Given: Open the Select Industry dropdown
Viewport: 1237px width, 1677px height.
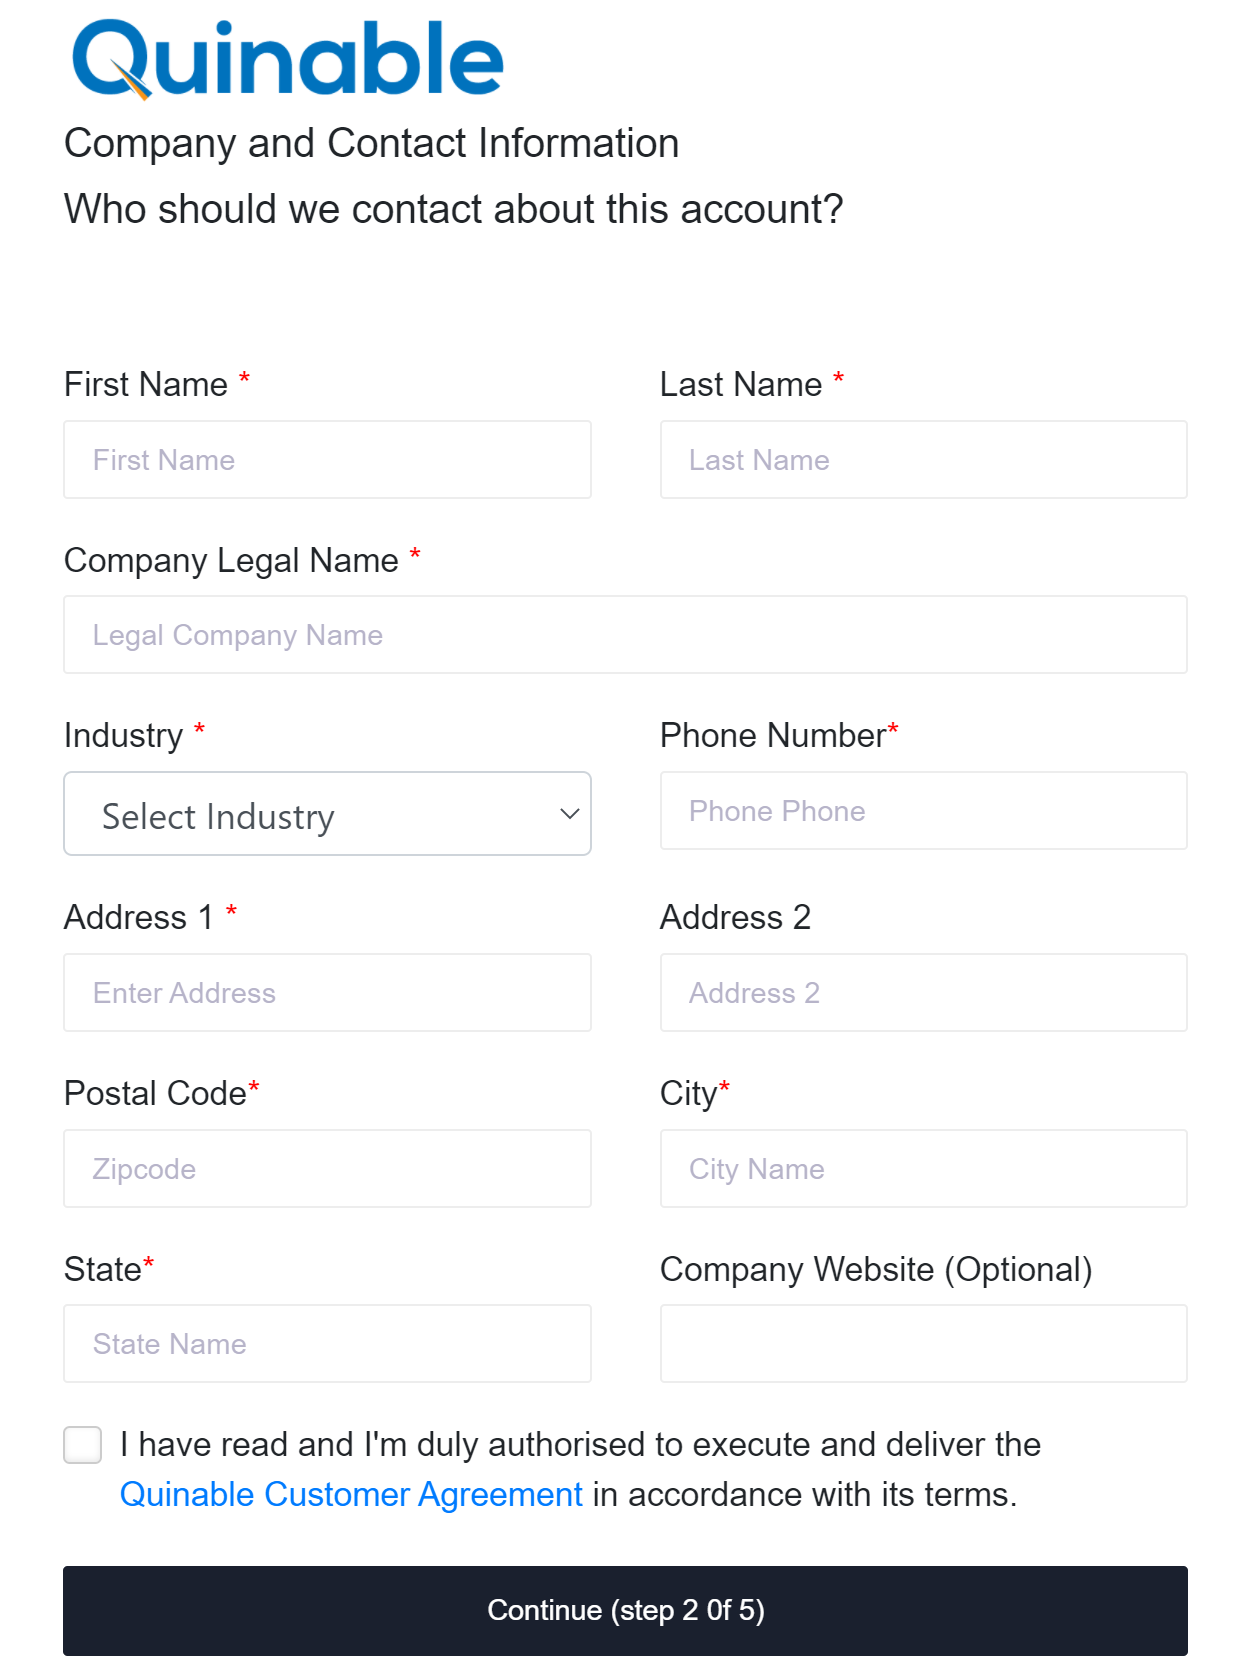Looking at the screenshot, I should click(x=327, y=813).
